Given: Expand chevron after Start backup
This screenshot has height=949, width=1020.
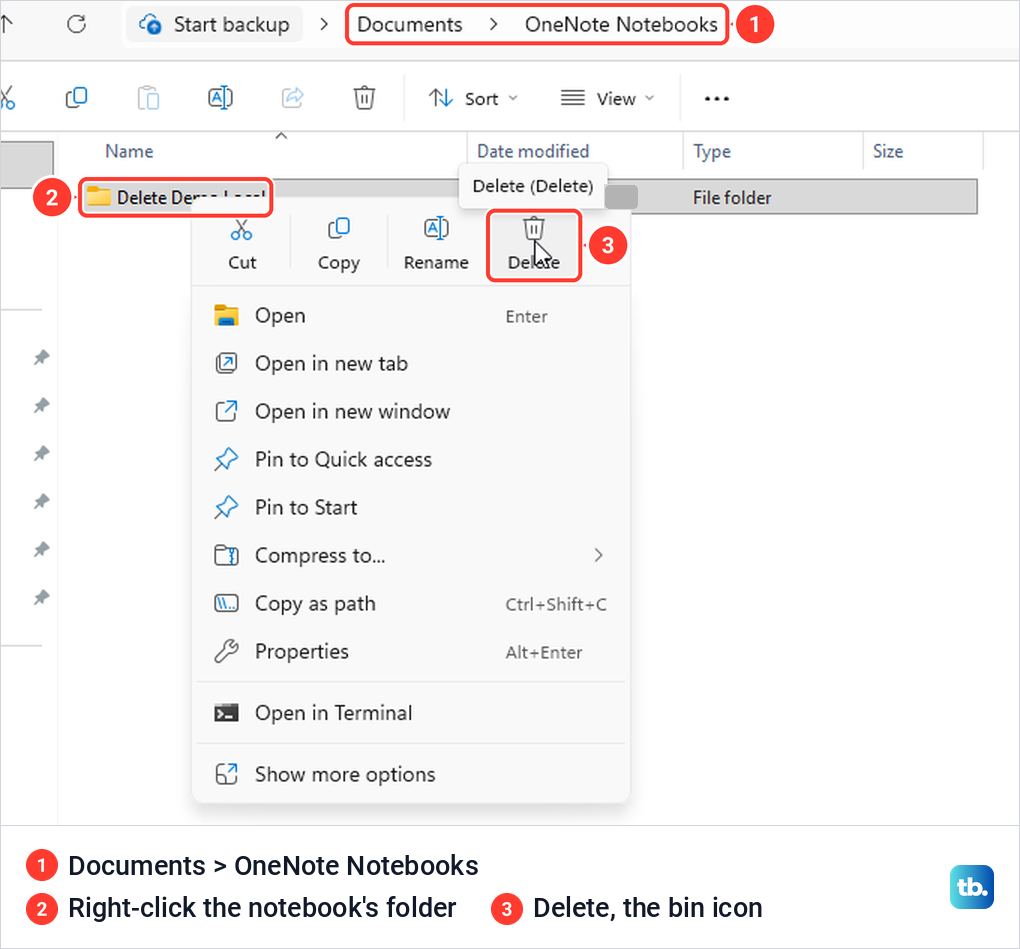Looking at the screenshot, I should (324, 25).
